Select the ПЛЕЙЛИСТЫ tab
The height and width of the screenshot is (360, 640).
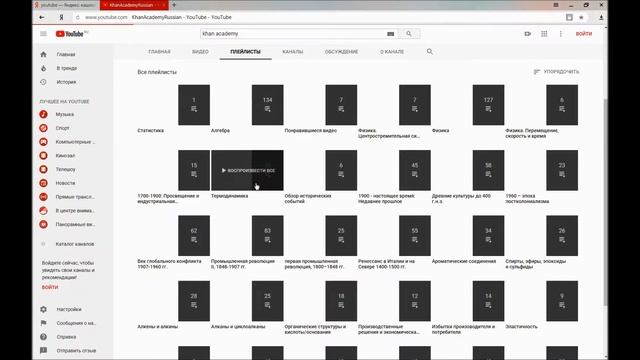coord(245,52)
